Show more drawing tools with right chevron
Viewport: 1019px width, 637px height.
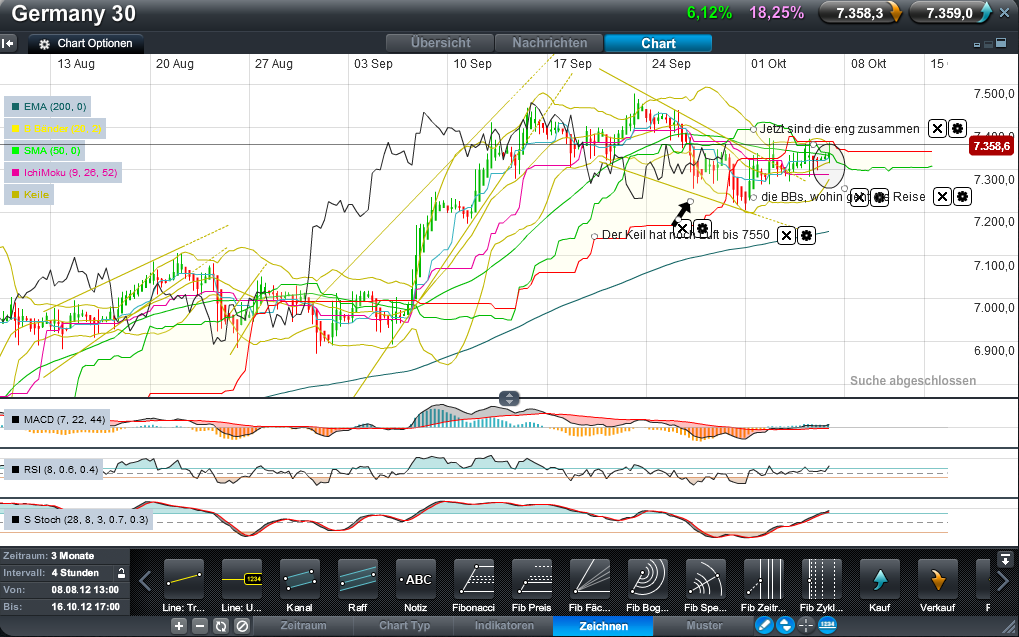point(1003,581)
